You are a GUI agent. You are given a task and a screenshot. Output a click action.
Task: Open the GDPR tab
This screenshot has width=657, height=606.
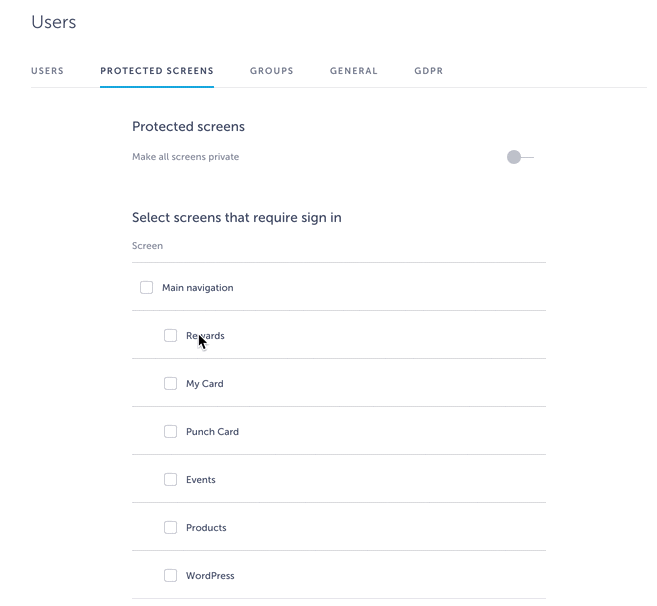429,71
